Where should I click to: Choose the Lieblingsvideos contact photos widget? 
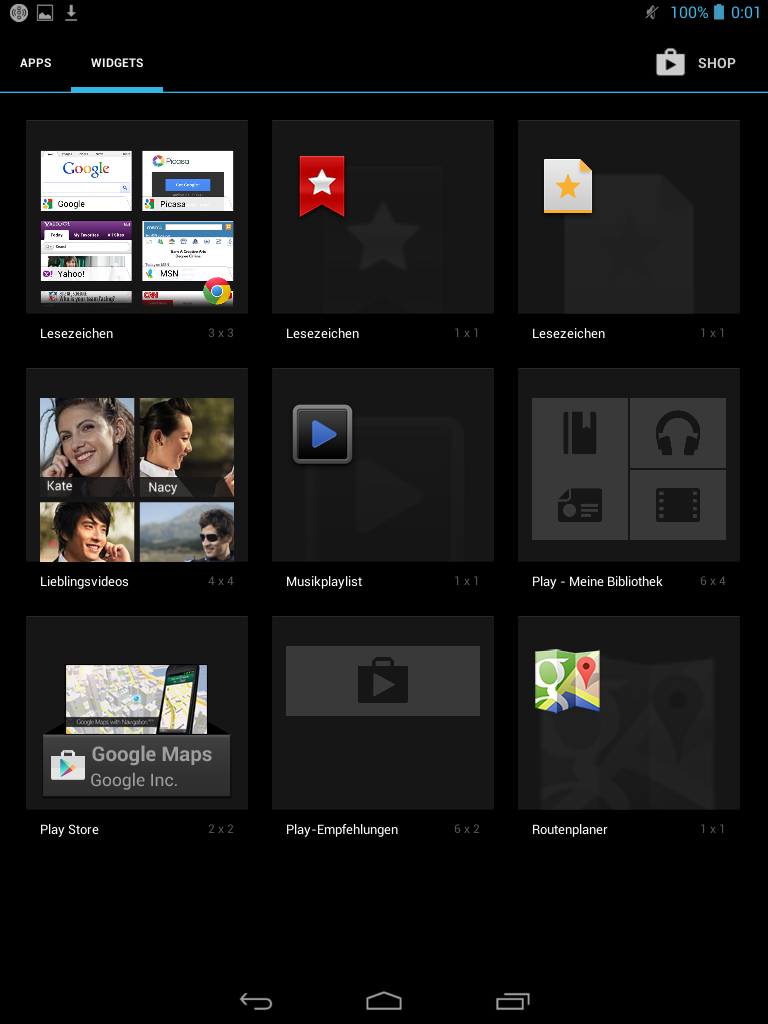(137, 479)
